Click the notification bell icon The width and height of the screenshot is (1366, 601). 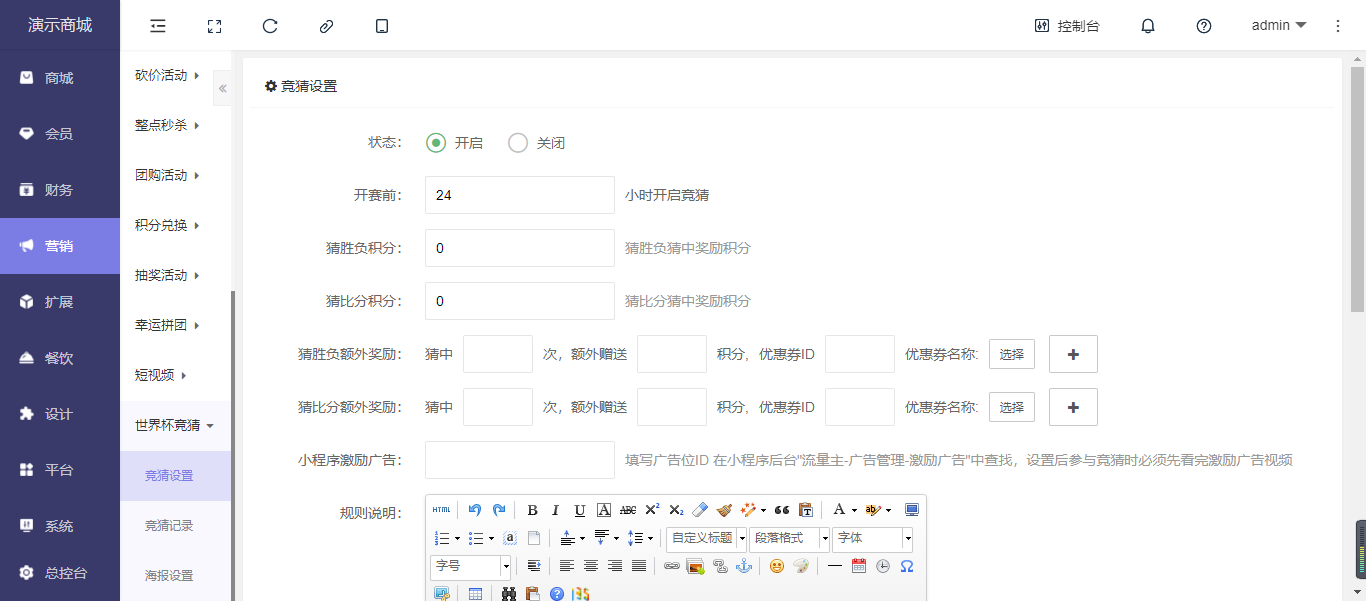pyautogui.click(x=1148, y=26)
